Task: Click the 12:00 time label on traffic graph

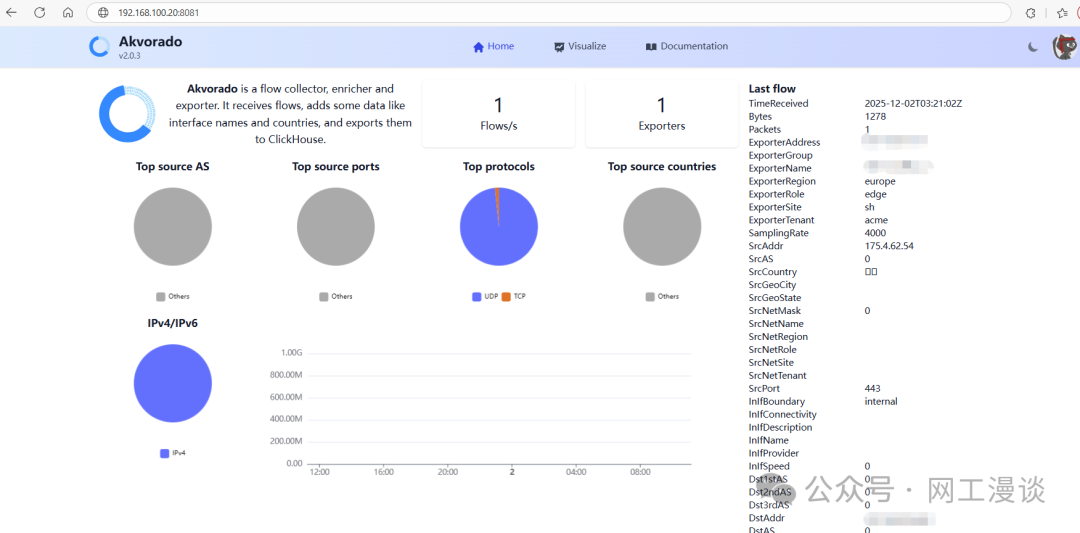Action: pyautogui.click(x=320, y=472)
